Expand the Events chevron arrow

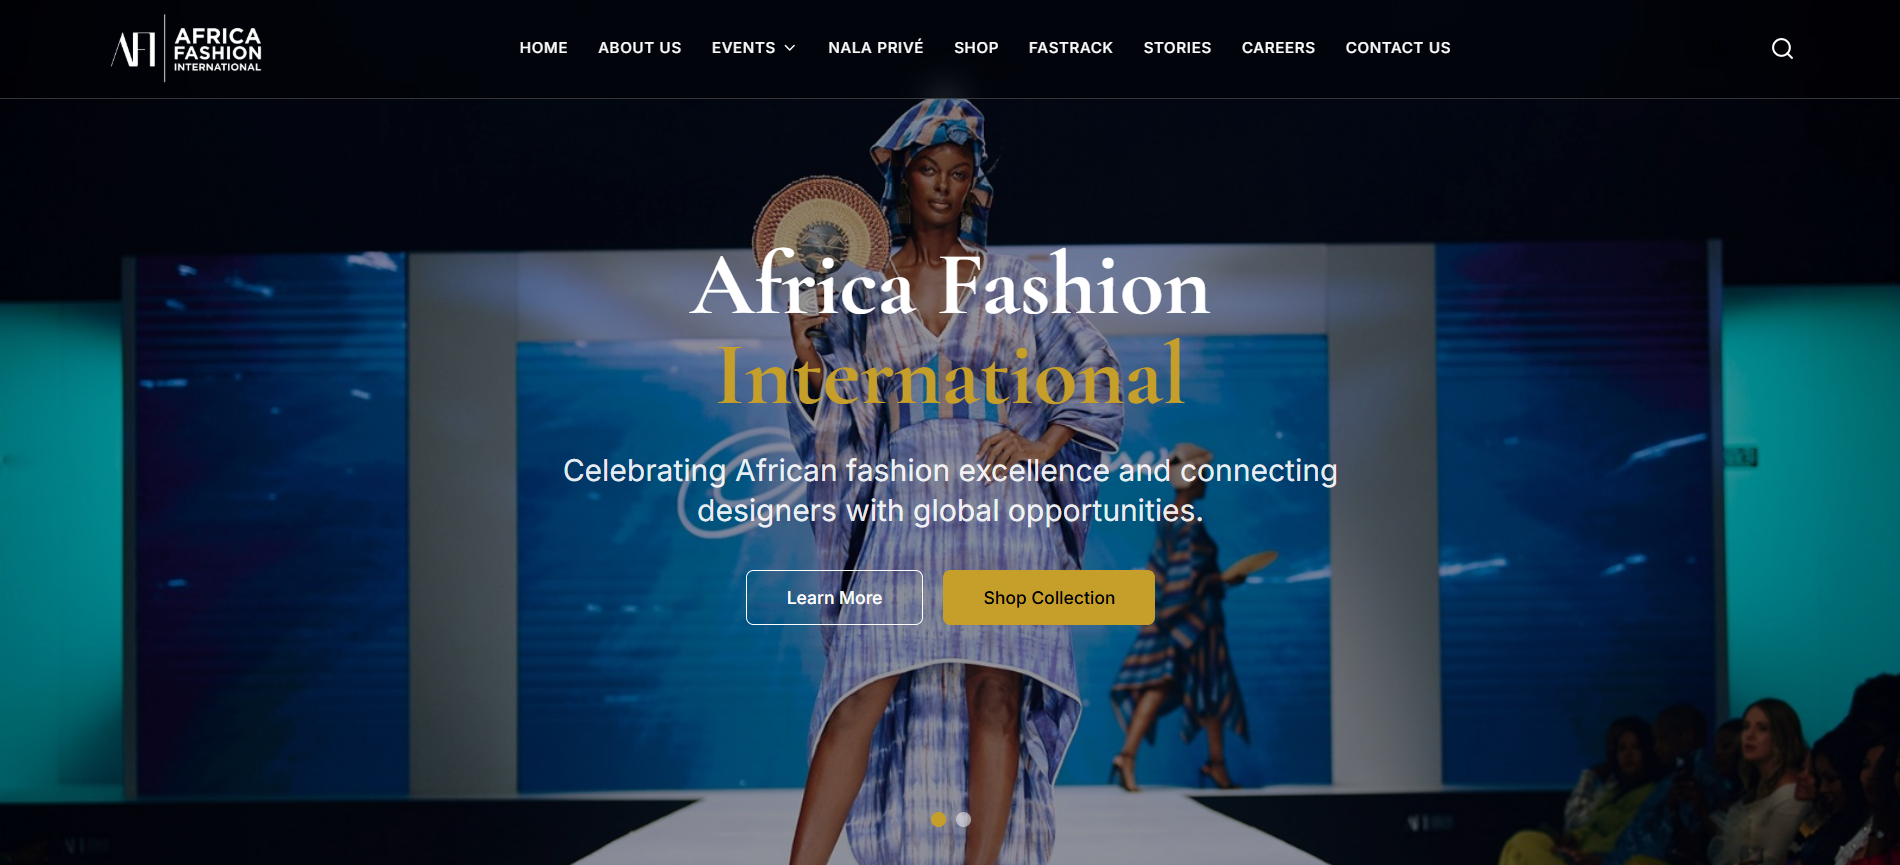pyautogui.click(x=790, y=48)
